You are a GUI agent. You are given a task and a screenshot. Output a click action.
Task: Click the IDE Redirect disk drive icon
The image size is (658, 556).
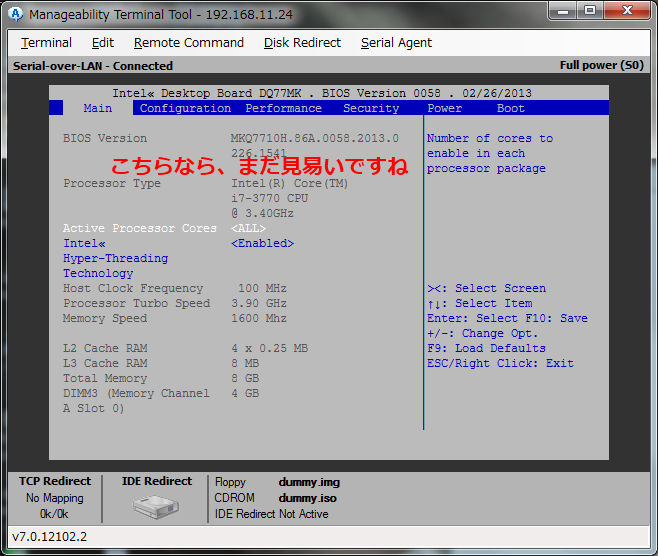click(156, 506)
